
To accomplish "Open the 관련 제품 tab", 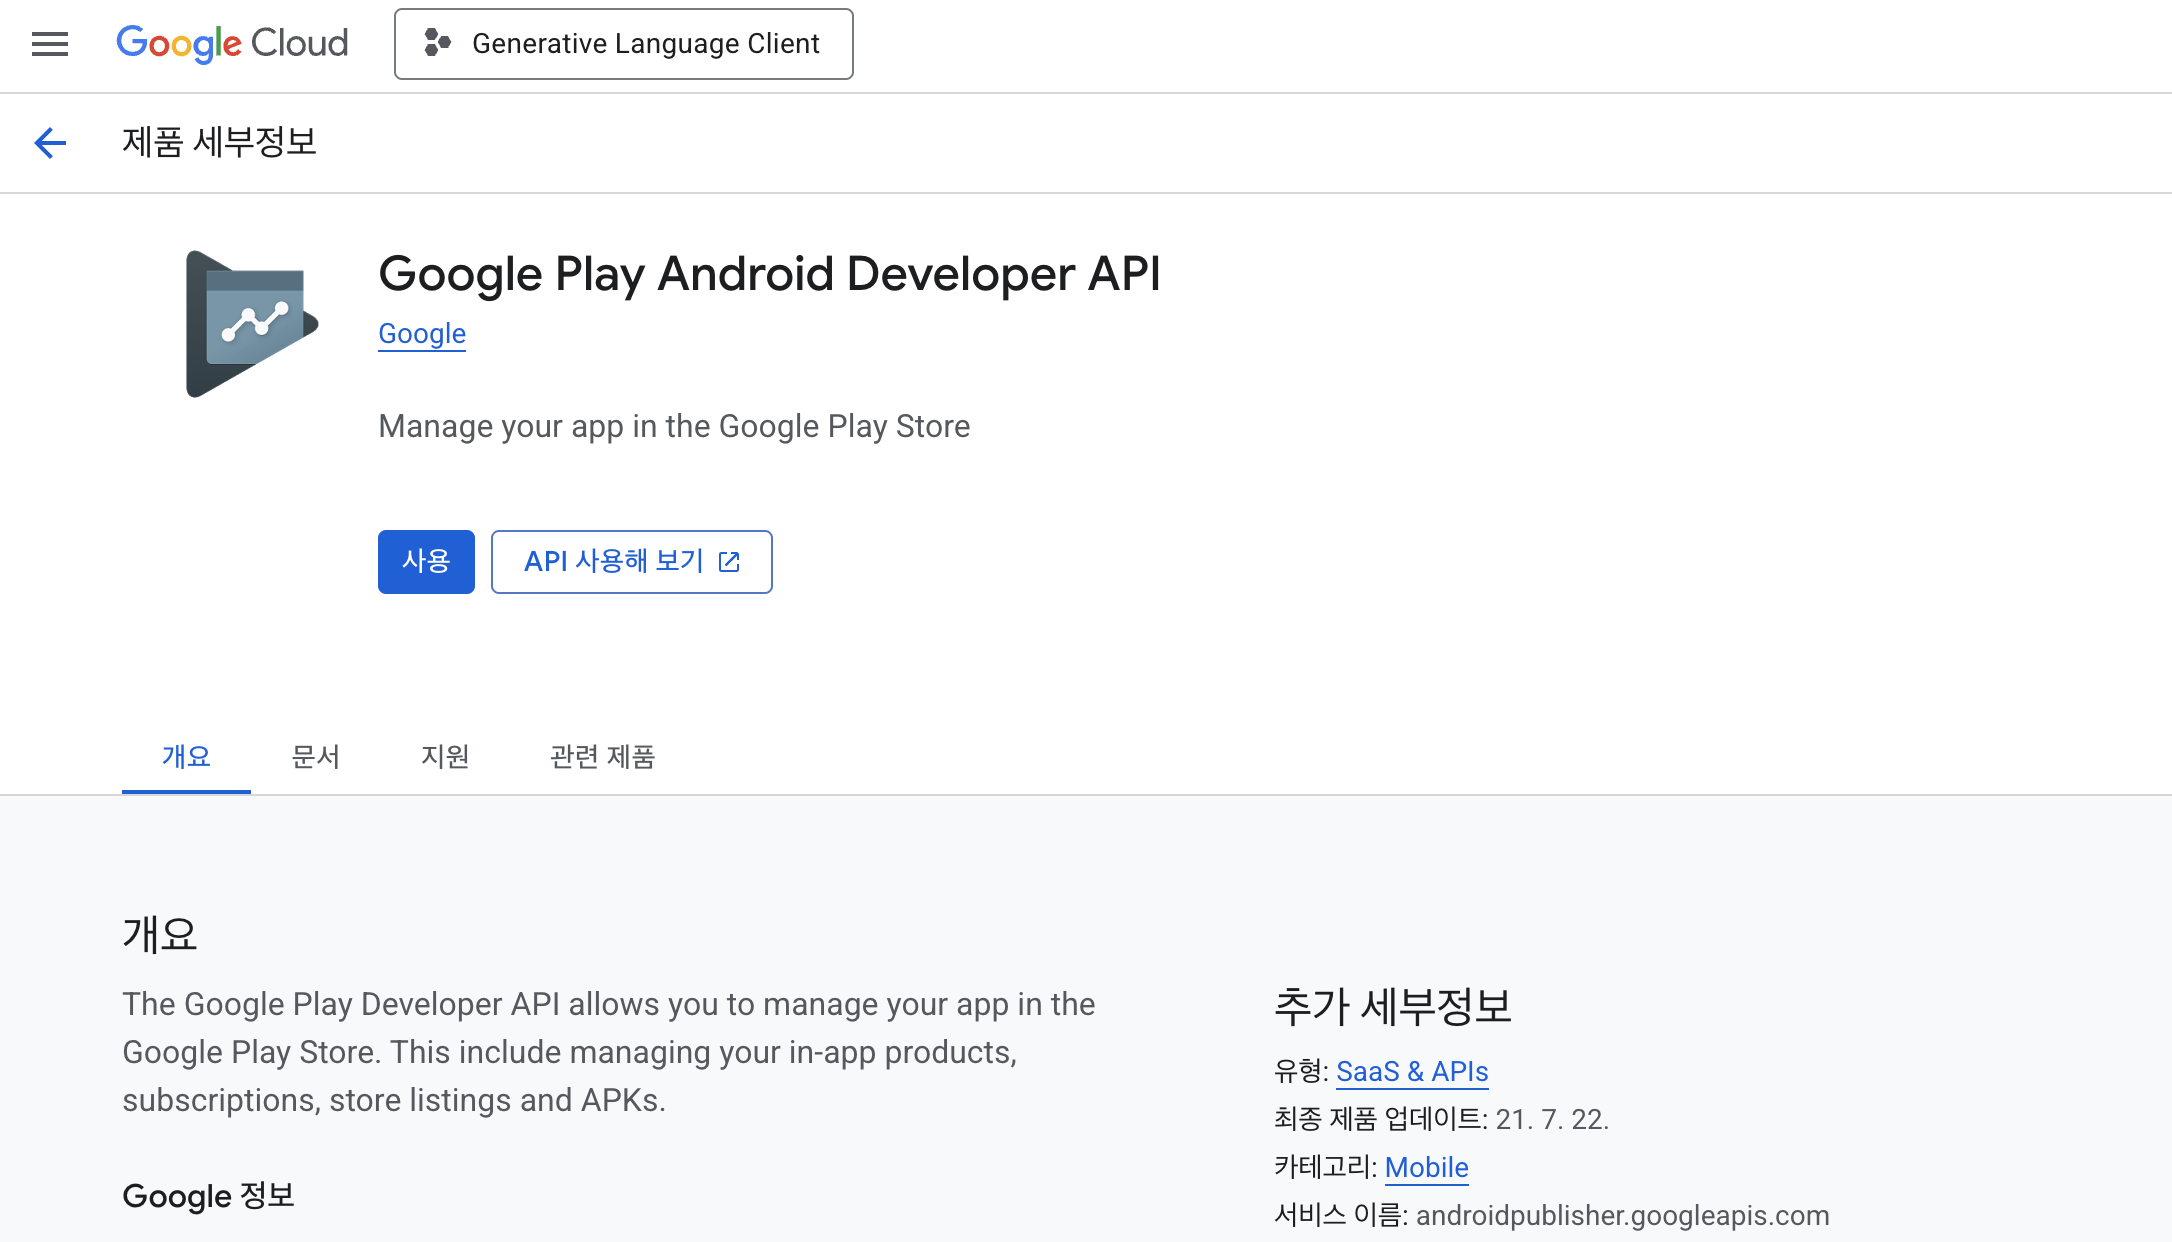I will point(602,757).
